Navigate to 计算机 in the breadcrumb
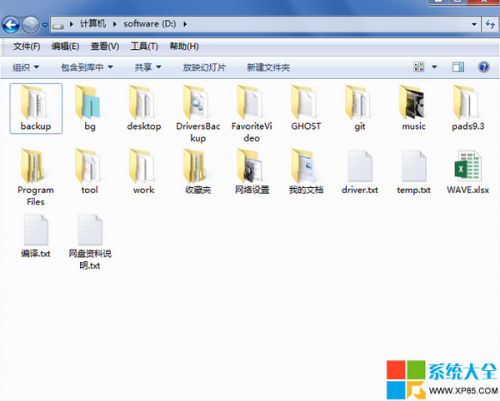The height and width of the screenshot is (401, 500). point(93,24)
